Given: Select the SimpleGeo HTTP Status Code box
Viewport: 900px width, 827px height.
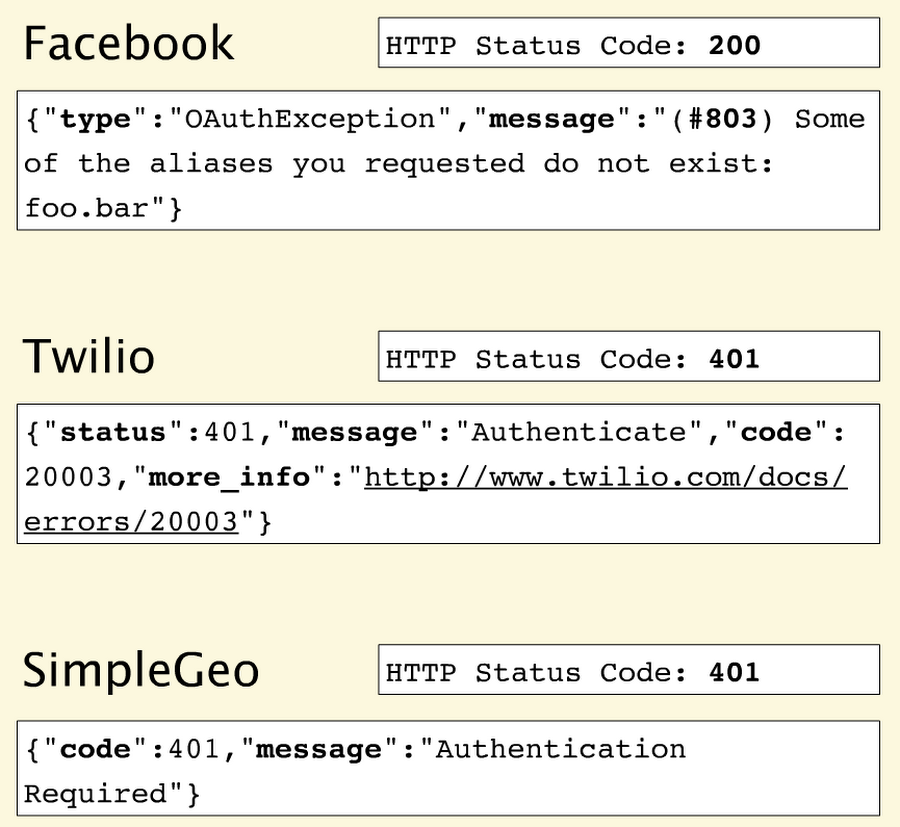Looking at the screenshot, I should pos(628,671).
